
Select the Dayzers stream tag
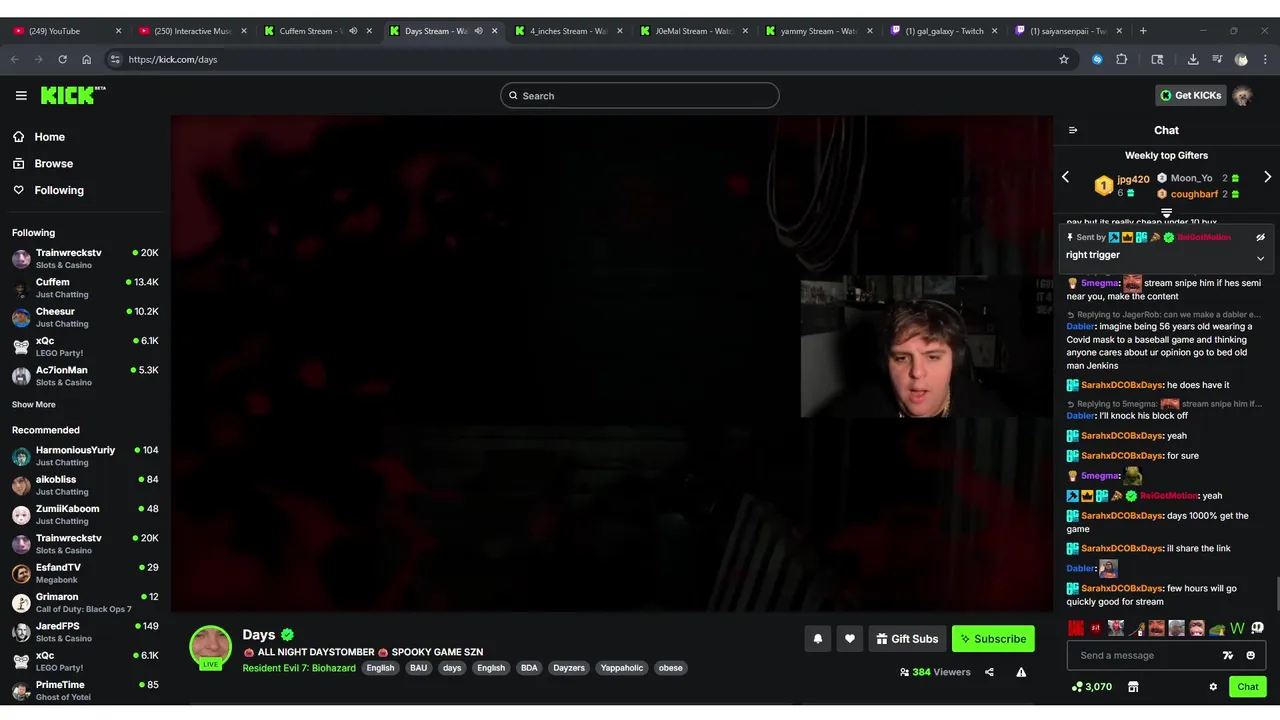(x=569, y=668)
